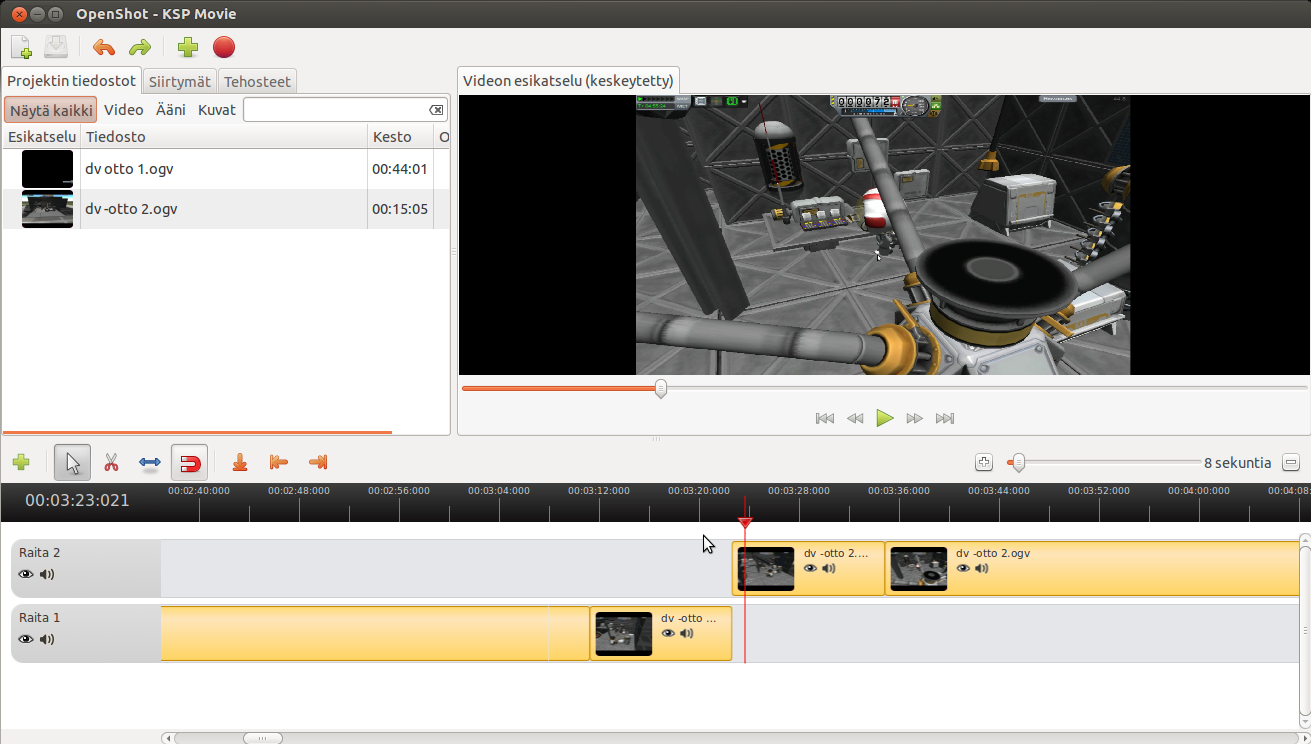Select the razor scissors cut tool
This screenshot has height=744, width=1311.
click(x=111, y=463)
